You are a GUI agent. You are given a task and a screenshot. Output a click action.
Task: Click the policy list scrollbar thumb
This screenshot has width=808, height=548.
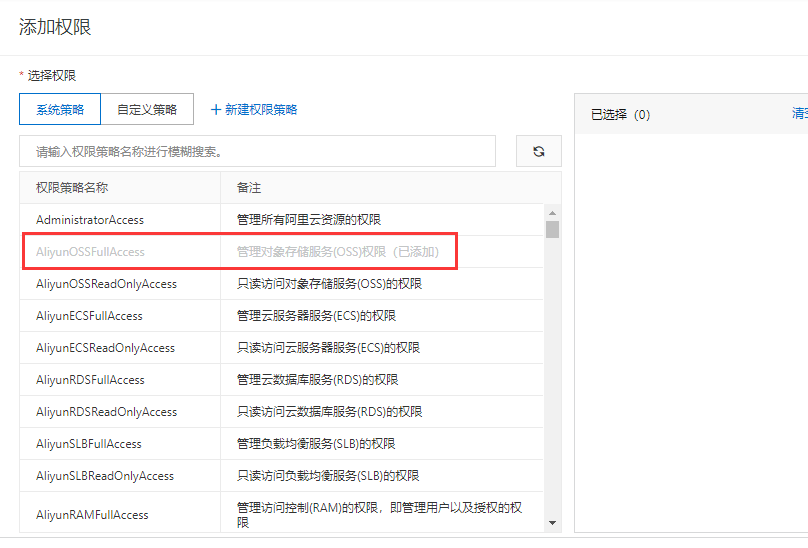click(552, 229)
